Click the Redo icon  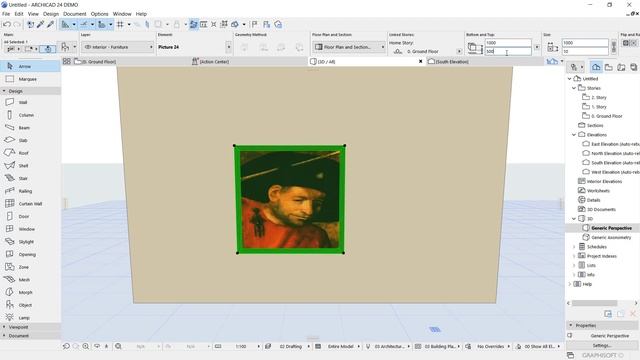click(x=17, y=24)
